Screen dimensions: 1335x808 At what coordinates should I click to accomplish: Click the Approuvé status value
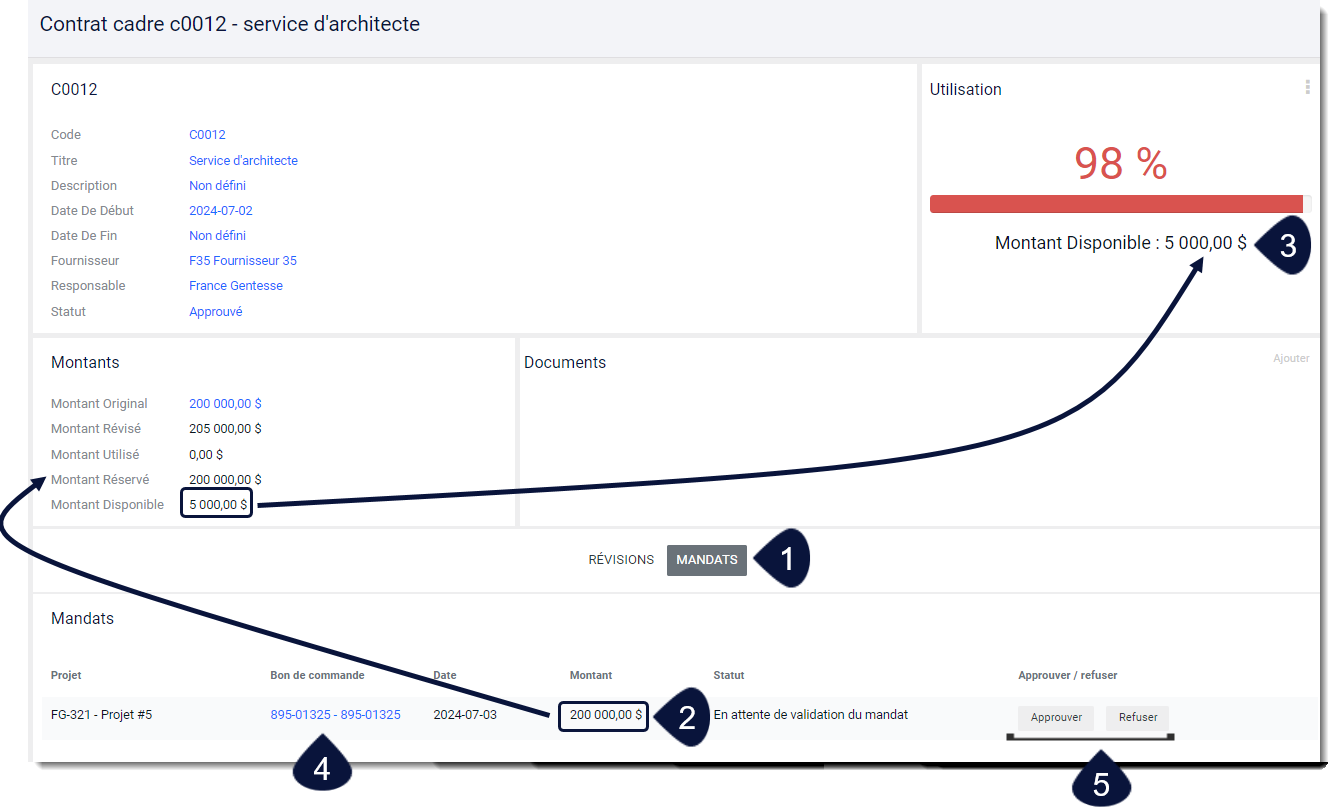(x=216, y=312)
